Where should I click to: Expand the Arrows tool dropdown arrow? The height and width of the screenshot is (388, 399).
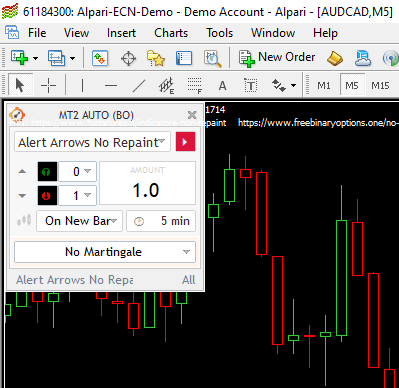click(x=293, y=85)
